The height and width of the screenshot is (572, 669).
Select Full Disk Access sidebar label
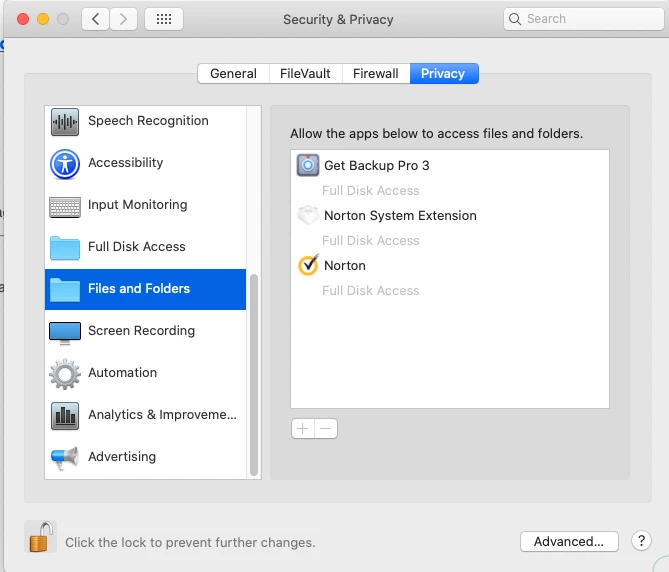[x=137, y=247]
